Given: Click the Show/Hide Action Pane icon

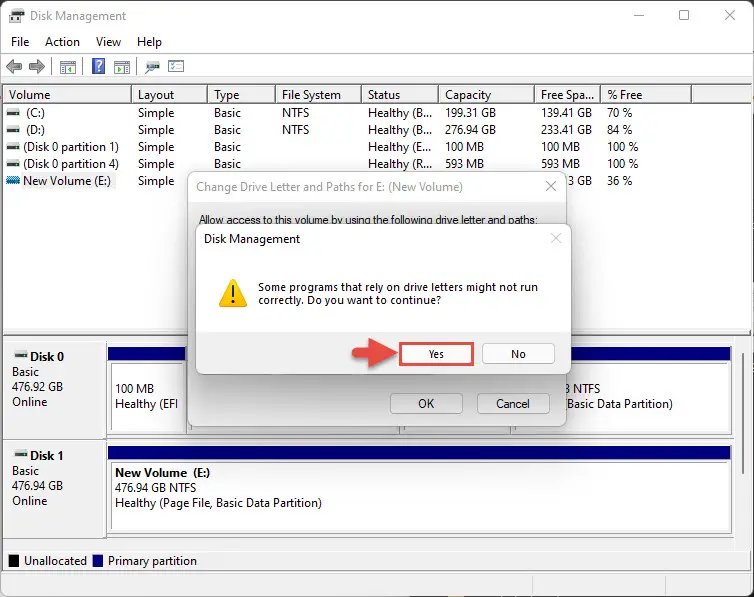Looking at the screenshot, I should (122, 67).
